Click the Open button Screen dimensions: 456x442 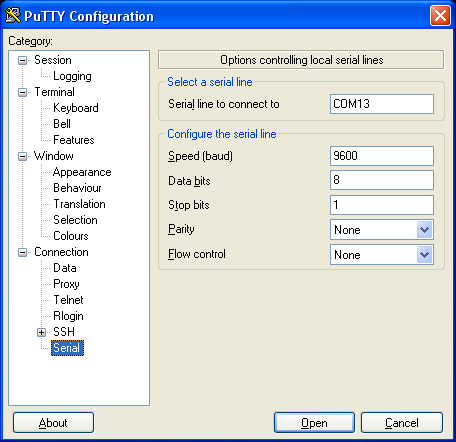(314, 423)
